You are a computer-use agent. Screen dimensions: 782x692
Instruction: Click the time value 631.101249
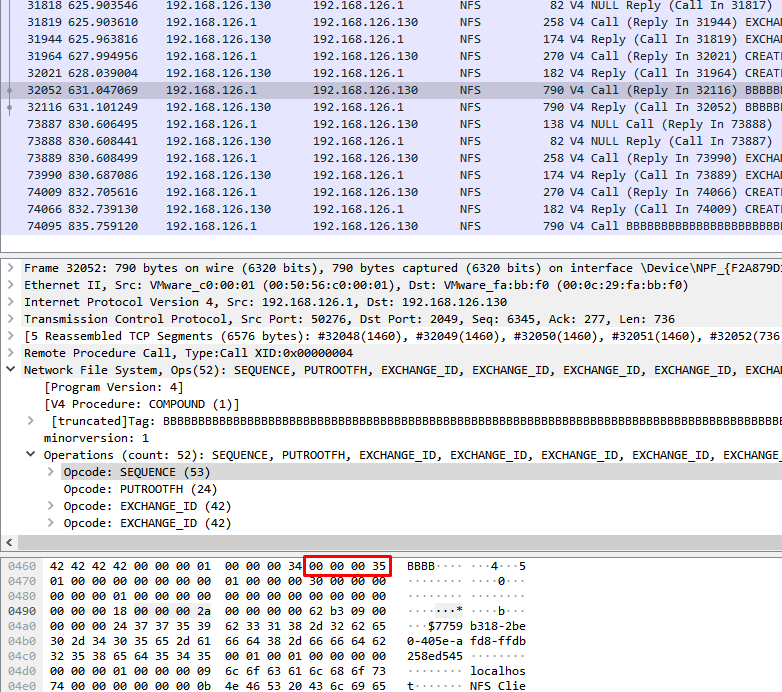103,107
